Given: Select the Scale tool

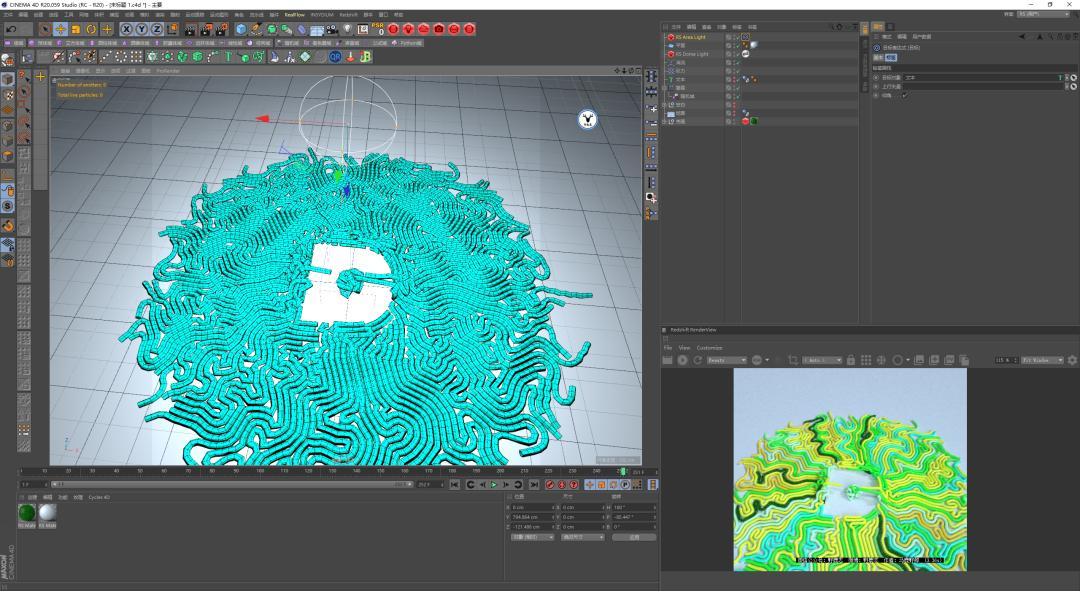Looking at the screenshot, I should click(74, 30).
